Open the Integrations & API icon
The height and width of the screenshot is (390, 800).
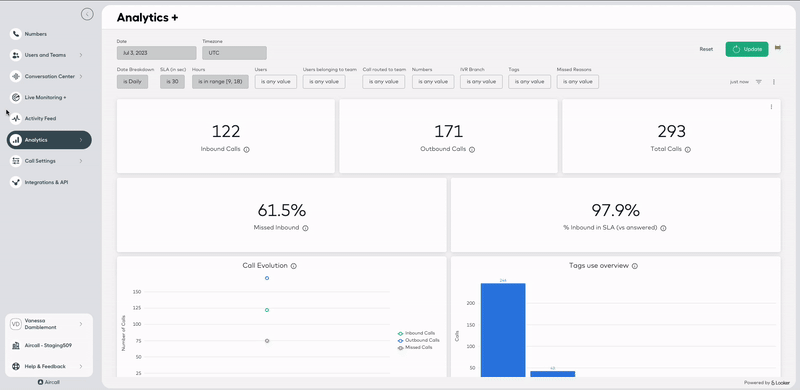(x=16, y=182)
